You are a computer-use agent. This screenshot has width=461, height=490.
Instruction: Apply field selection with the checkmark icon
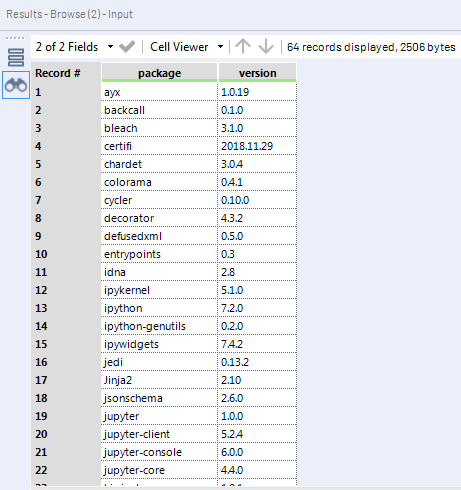(x=127, y=47)
